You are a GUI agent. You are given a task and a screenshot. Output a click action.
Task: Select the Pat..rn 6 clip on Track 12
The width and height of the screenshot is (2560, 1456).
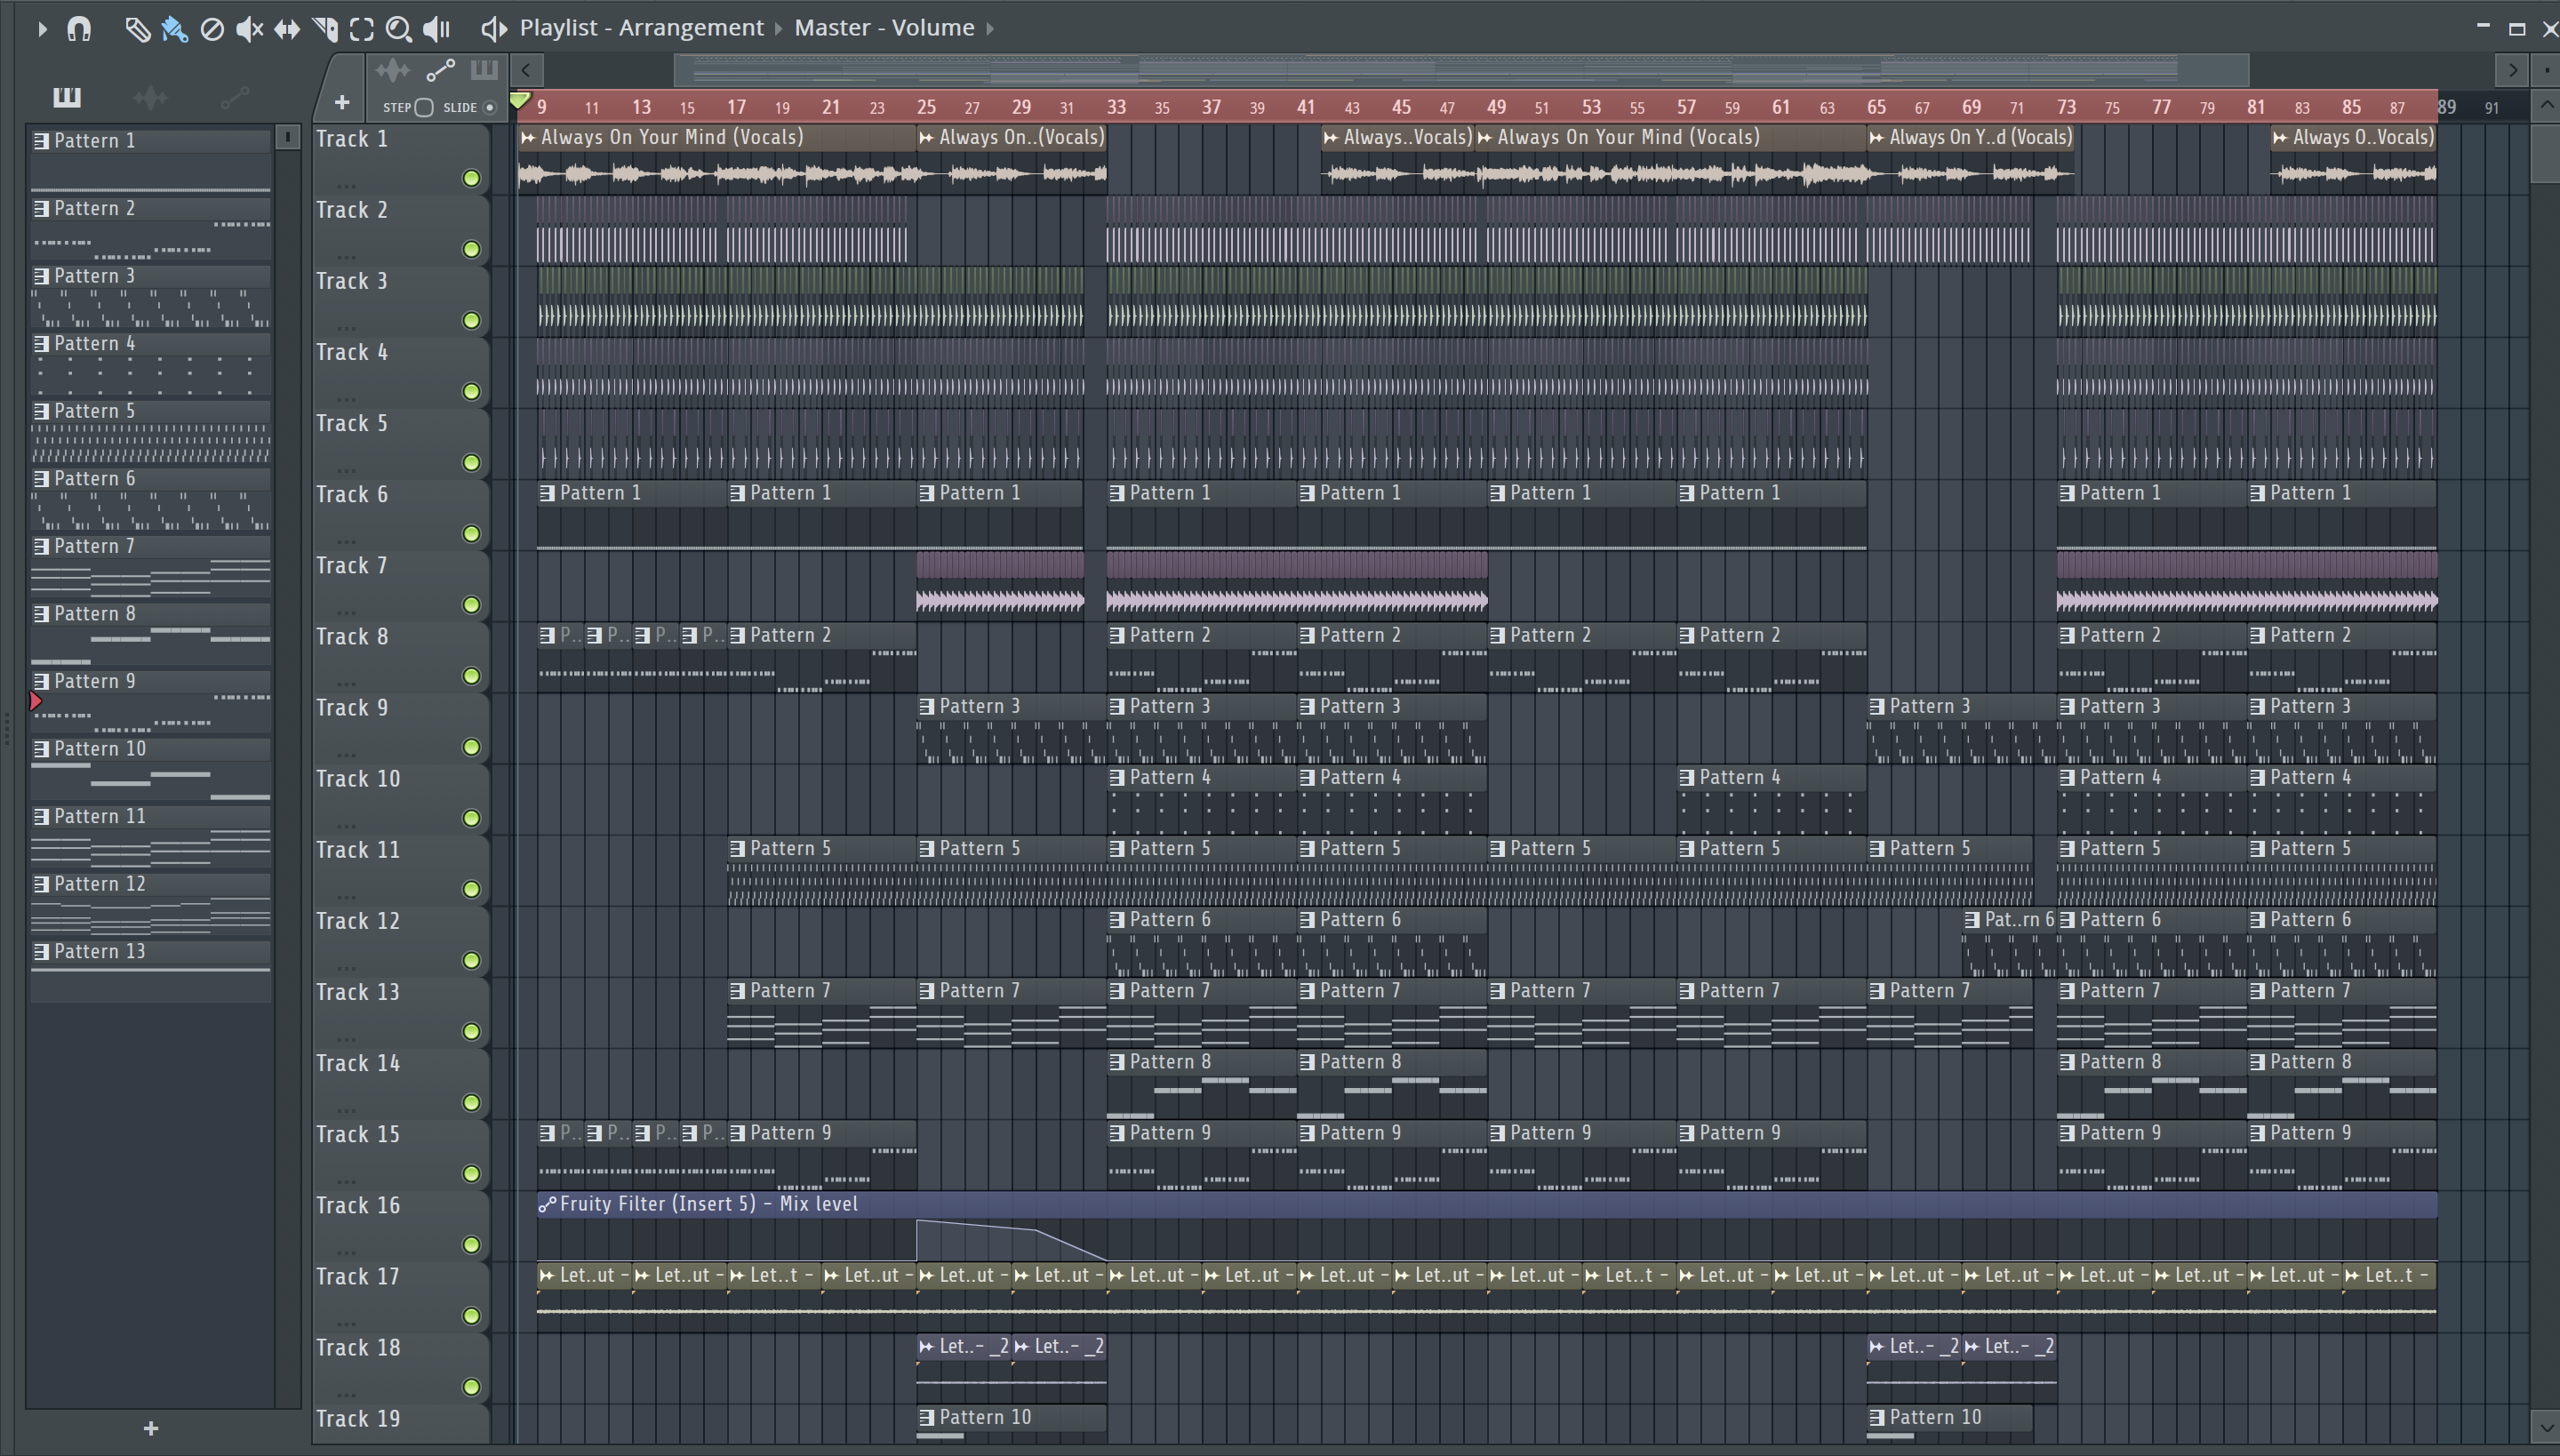2010,942
